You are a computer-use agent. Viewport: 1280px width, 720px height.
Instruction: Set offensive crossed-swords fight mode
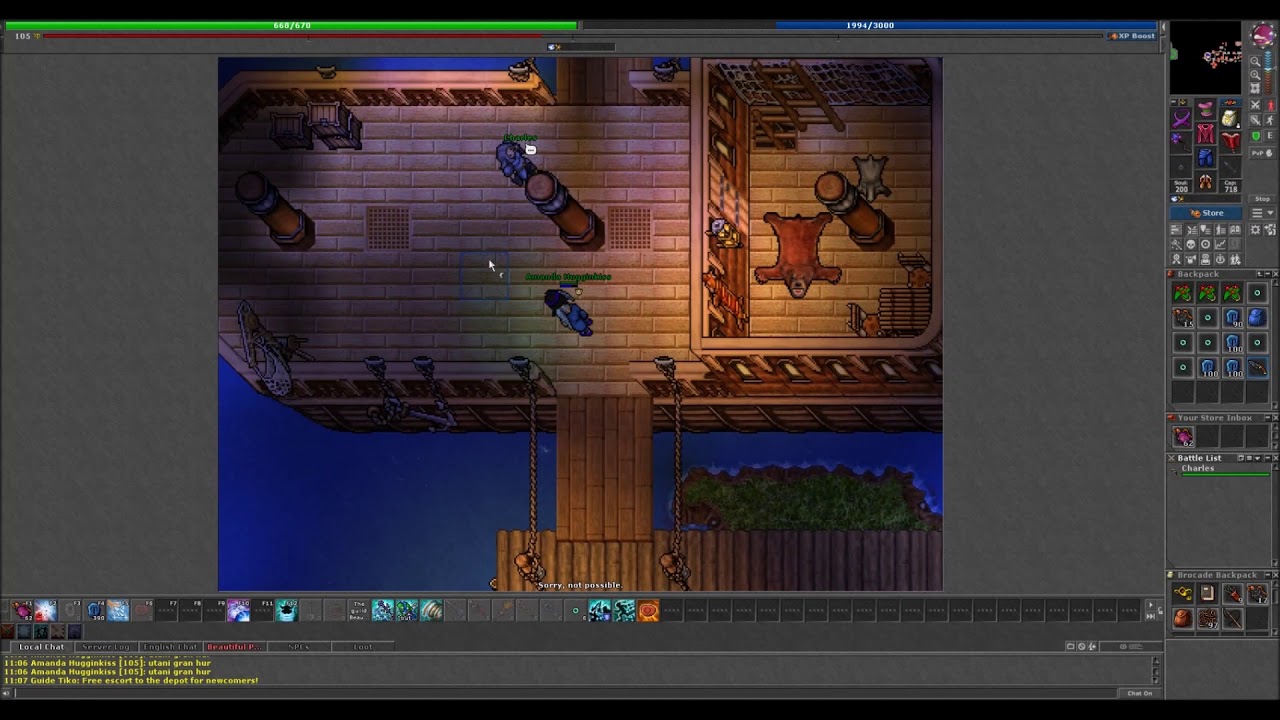coord(1255,105)
